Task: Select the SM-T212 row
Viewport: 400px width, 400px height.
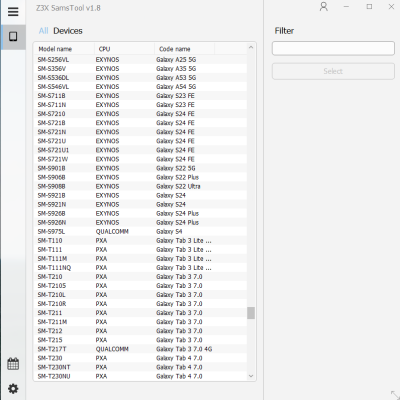Action: [x=140, y=331]
